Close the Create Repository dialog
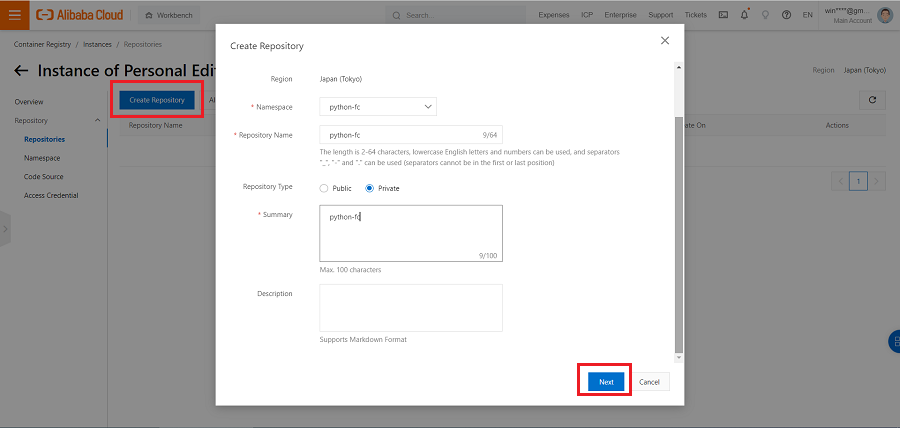This screenshot has height=428, width=900. [x=665, y=40]
